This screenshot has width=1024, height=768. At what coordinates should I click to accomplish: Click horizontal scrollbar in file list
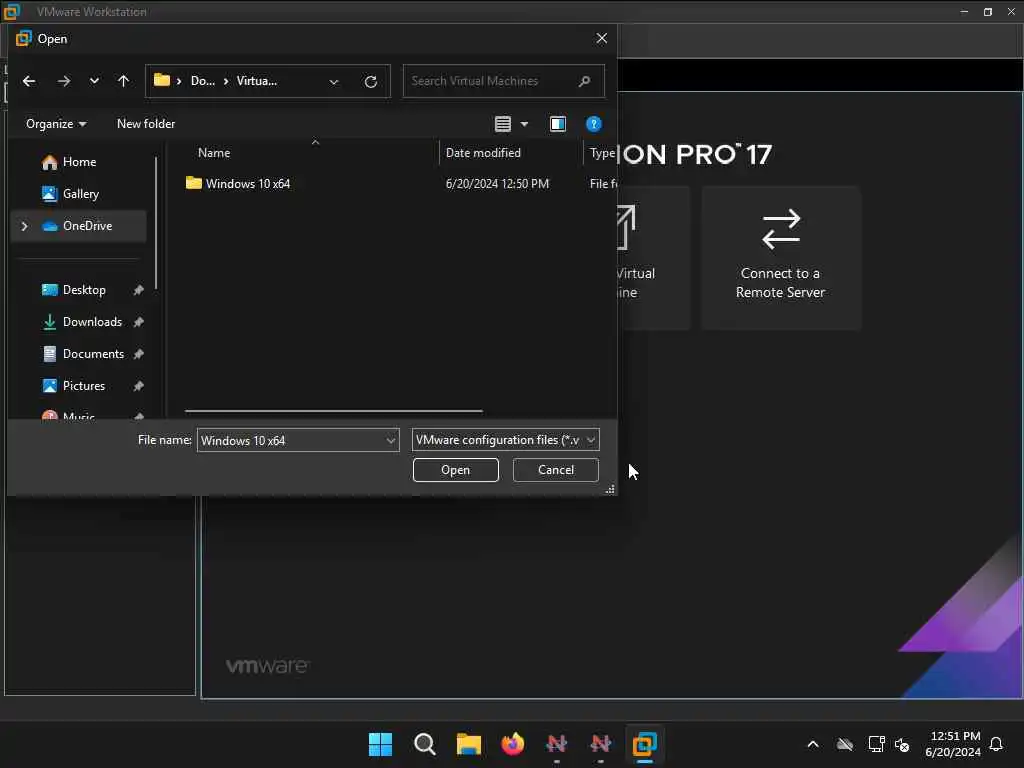point(334,411)
